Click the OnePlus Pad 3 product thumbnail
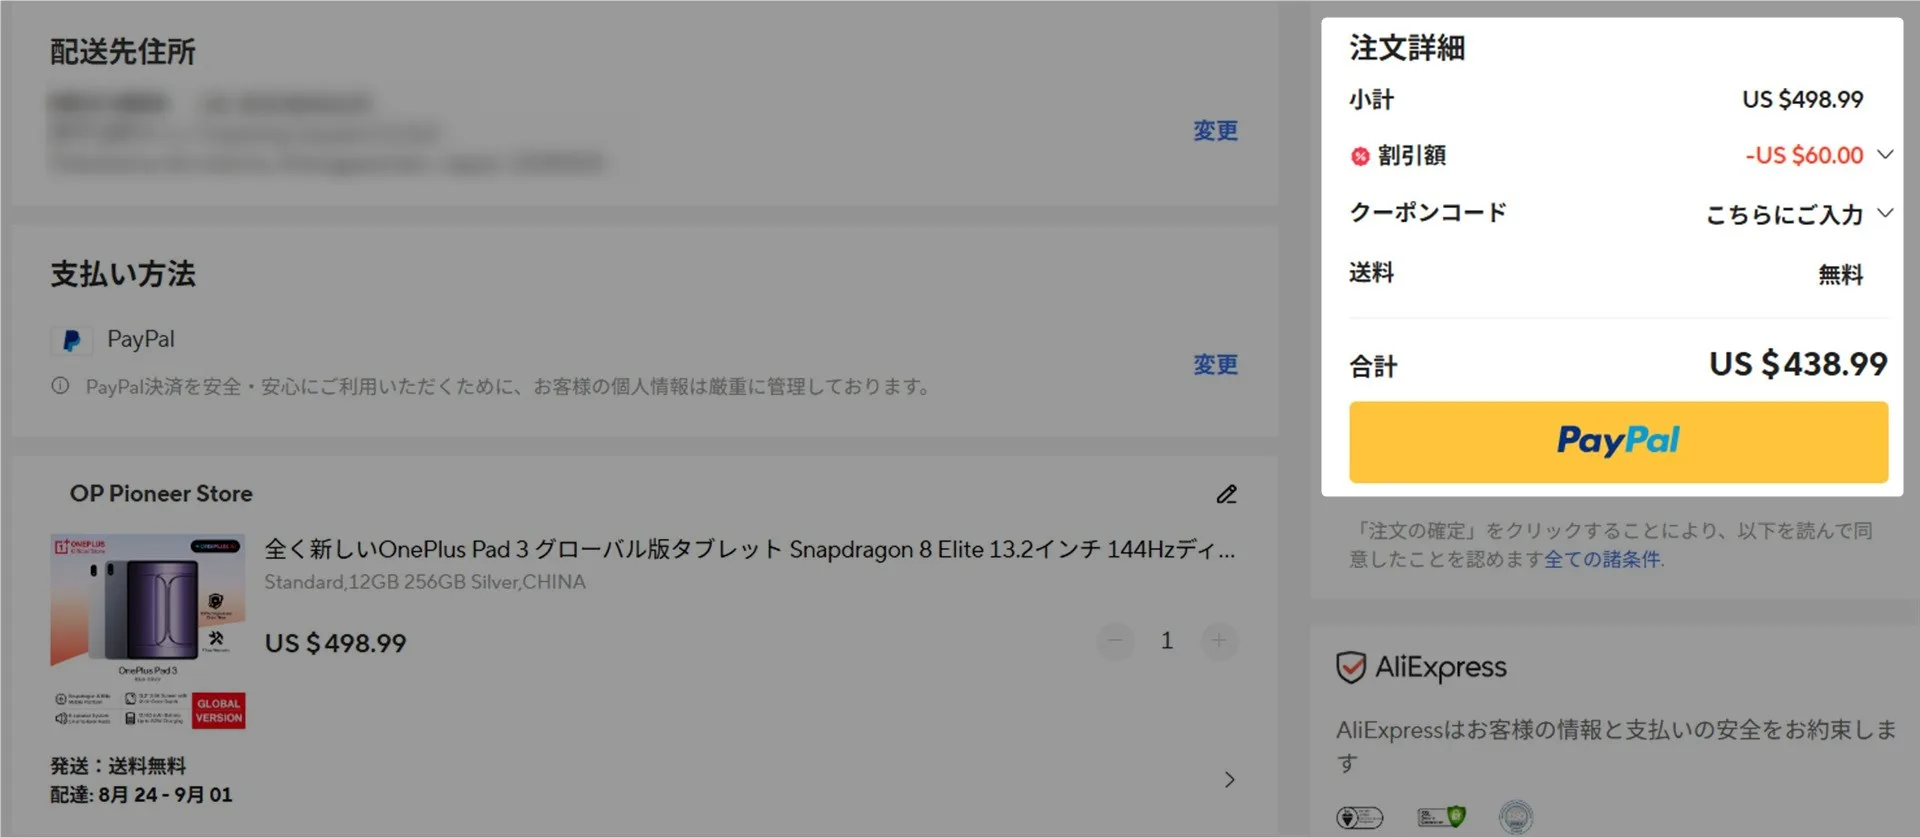The width and height of the screenshot is (1920, 837). coord(148,631)
